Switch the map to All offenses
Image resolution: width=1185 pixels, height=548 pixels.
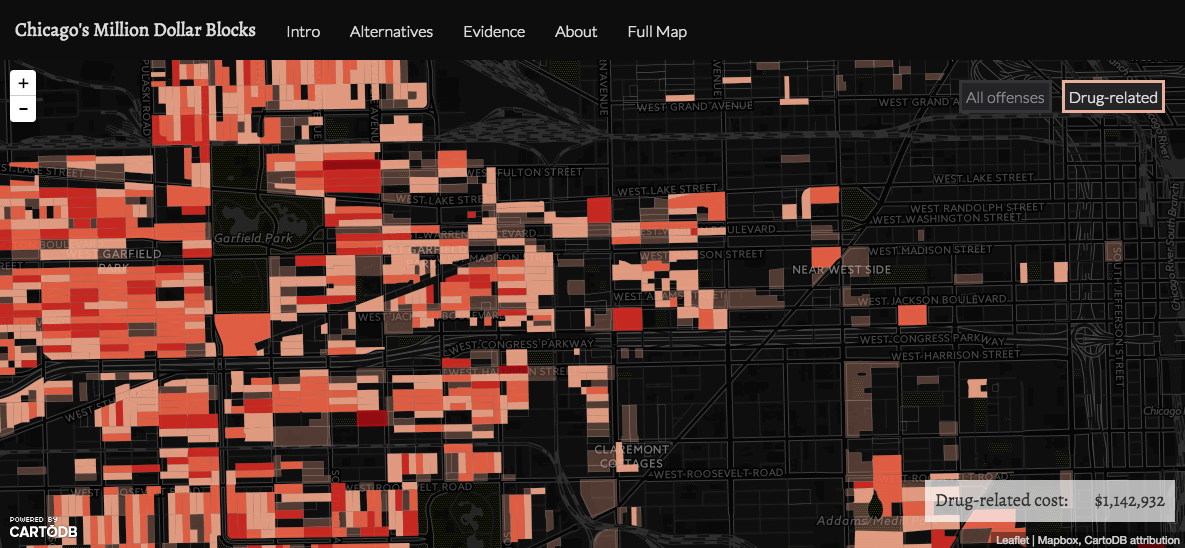tap(1005, 98)
